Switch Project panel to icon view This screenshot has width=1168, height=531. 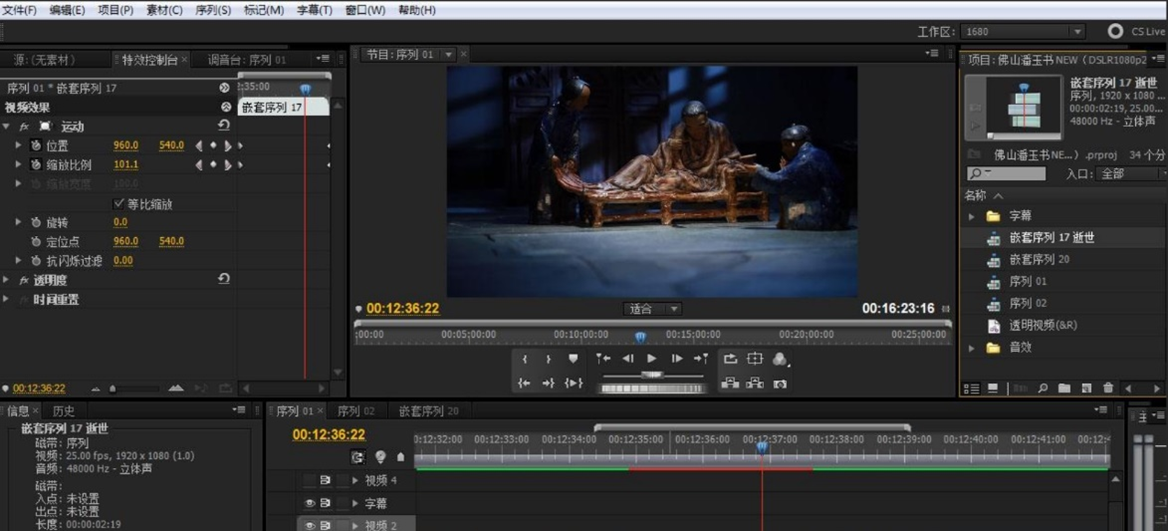point(993,388)
